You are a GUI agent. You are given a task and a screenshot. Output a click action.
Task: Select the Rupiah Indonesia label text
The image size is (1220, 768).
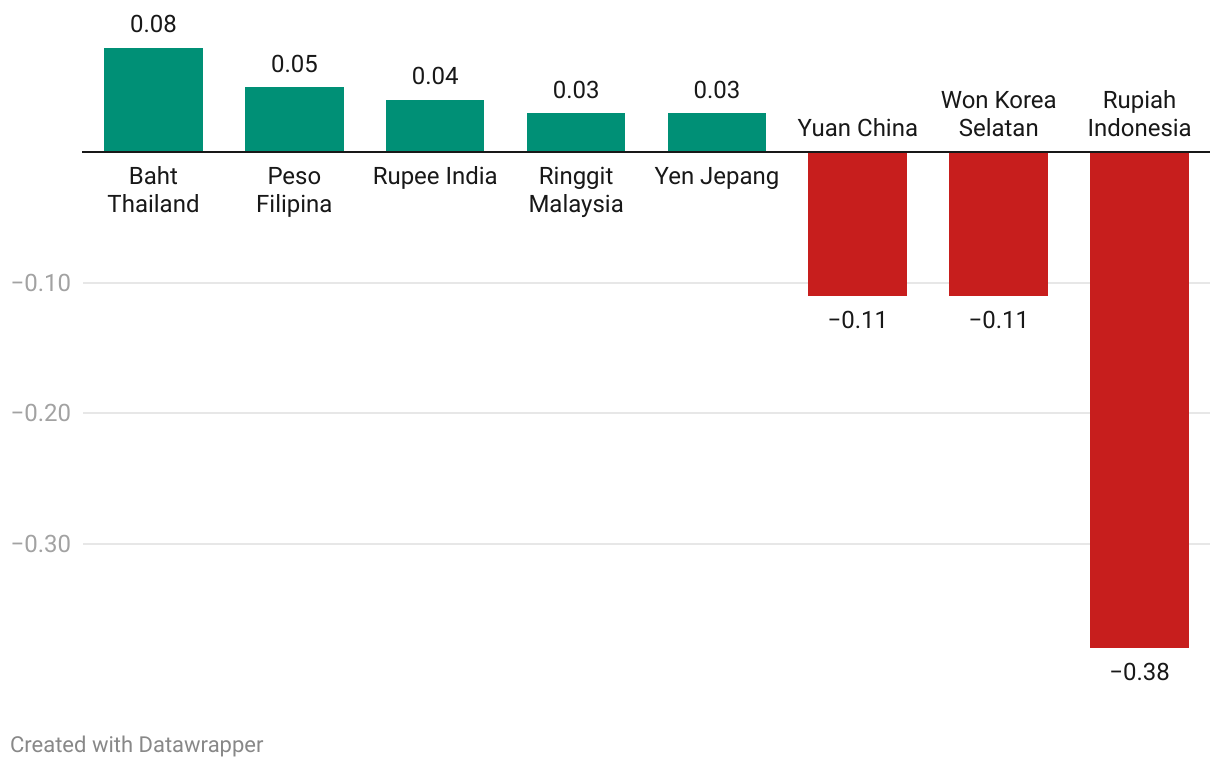1139,114
